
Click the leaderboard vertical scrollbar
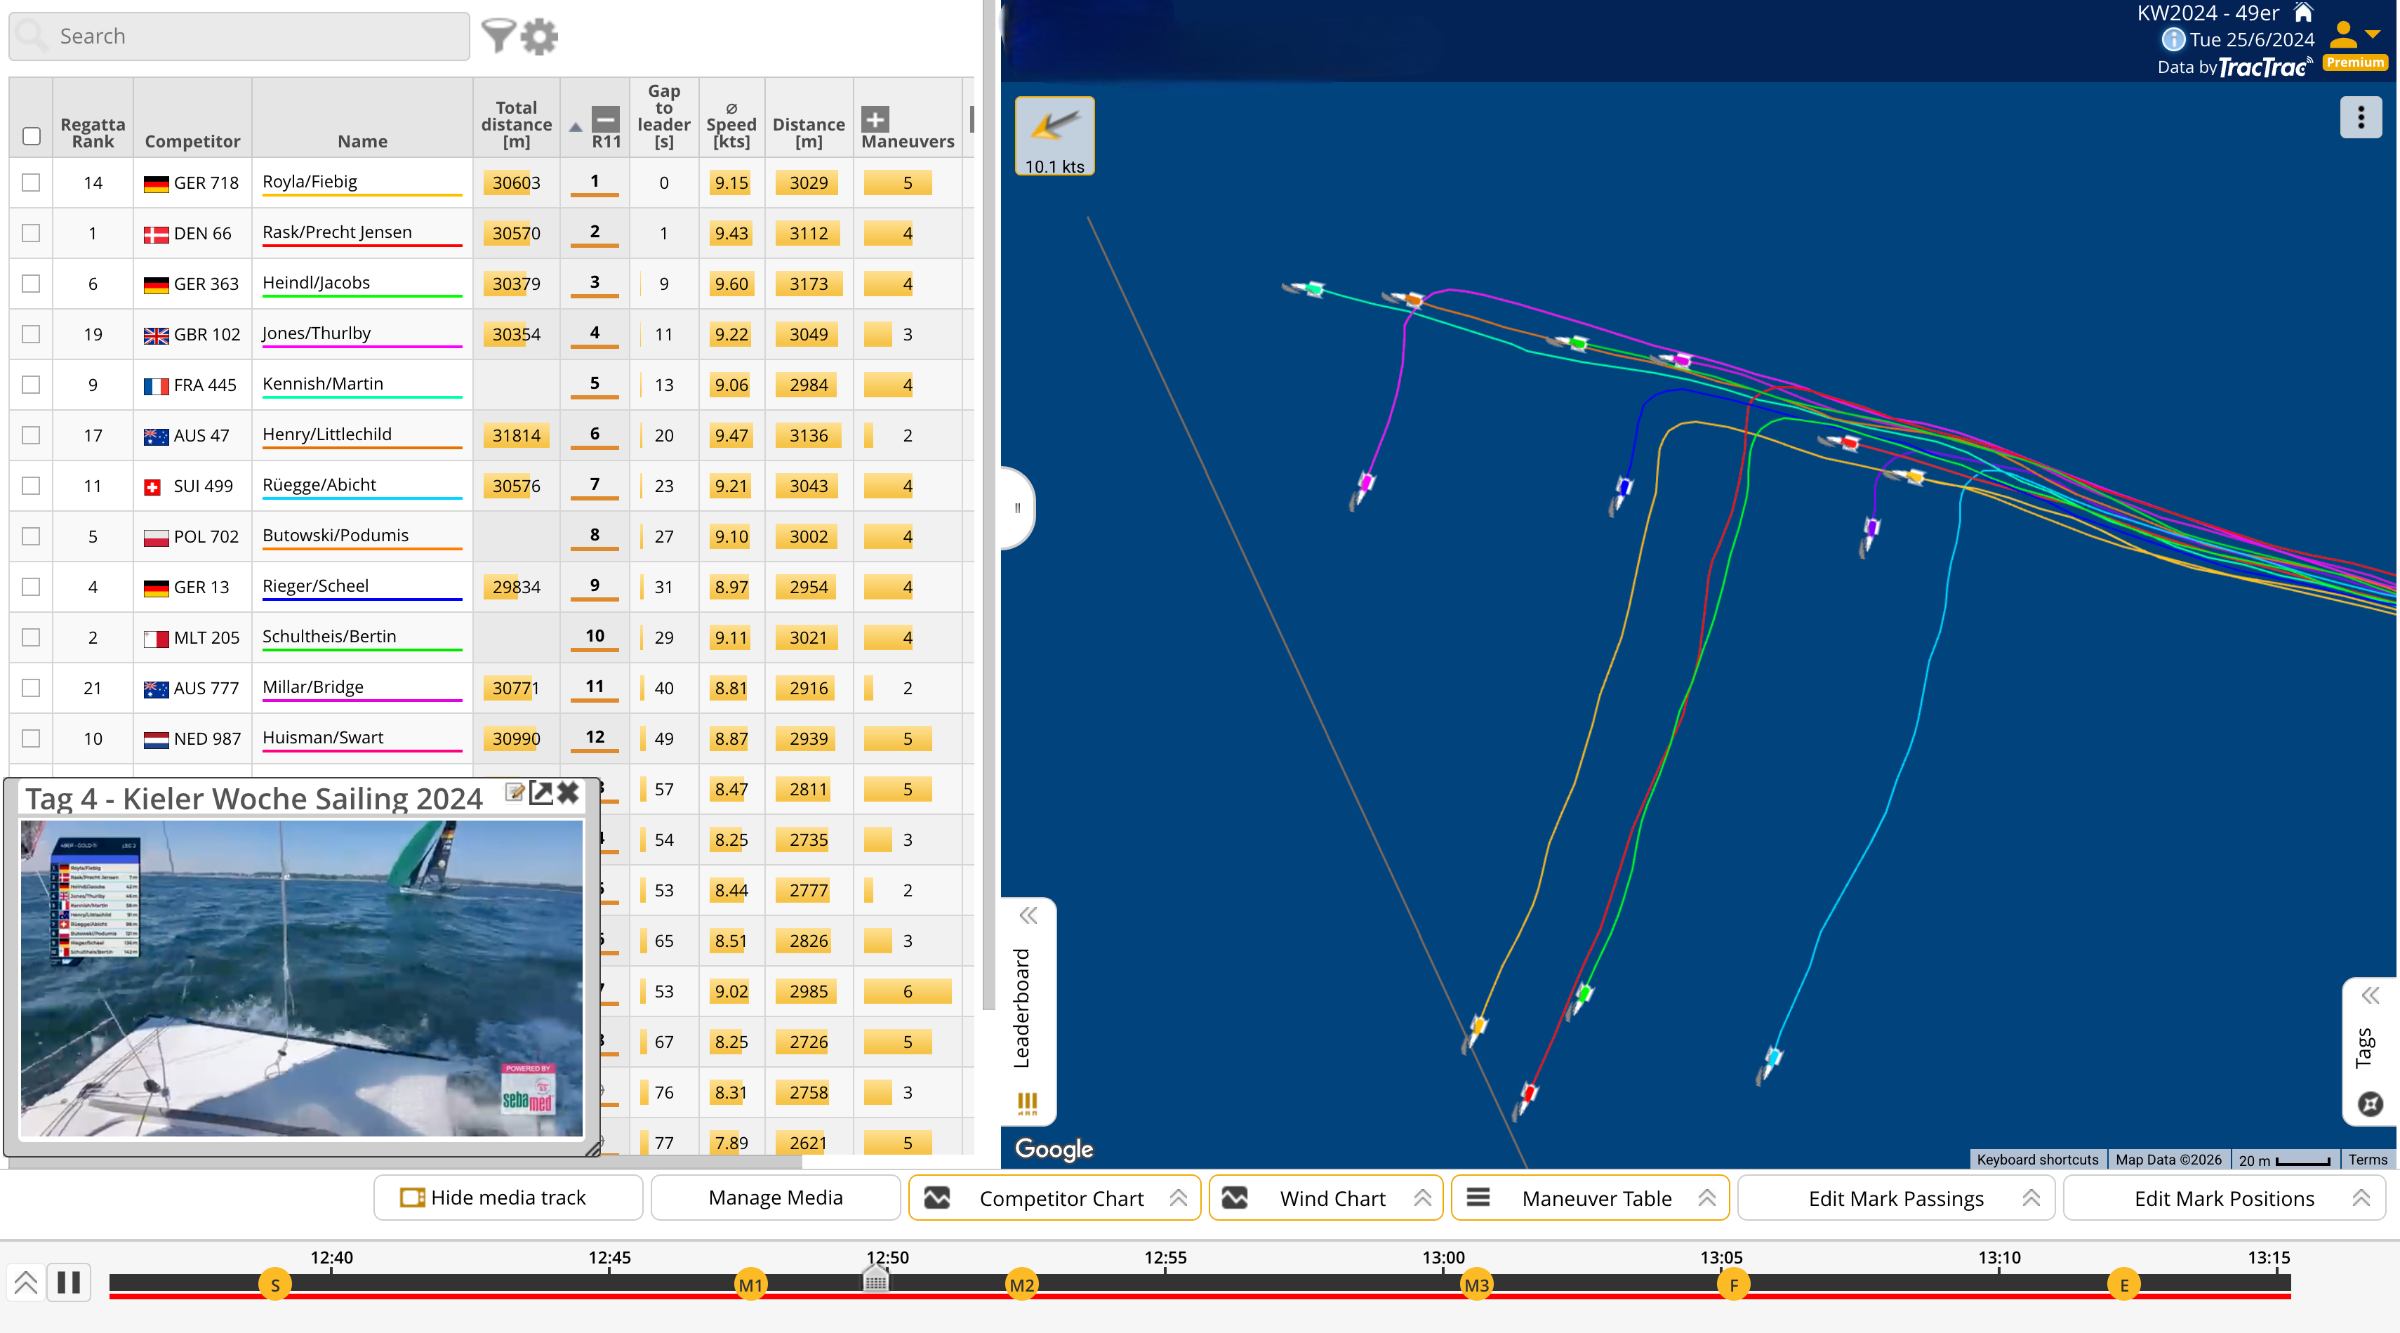(x=988, y=505)
